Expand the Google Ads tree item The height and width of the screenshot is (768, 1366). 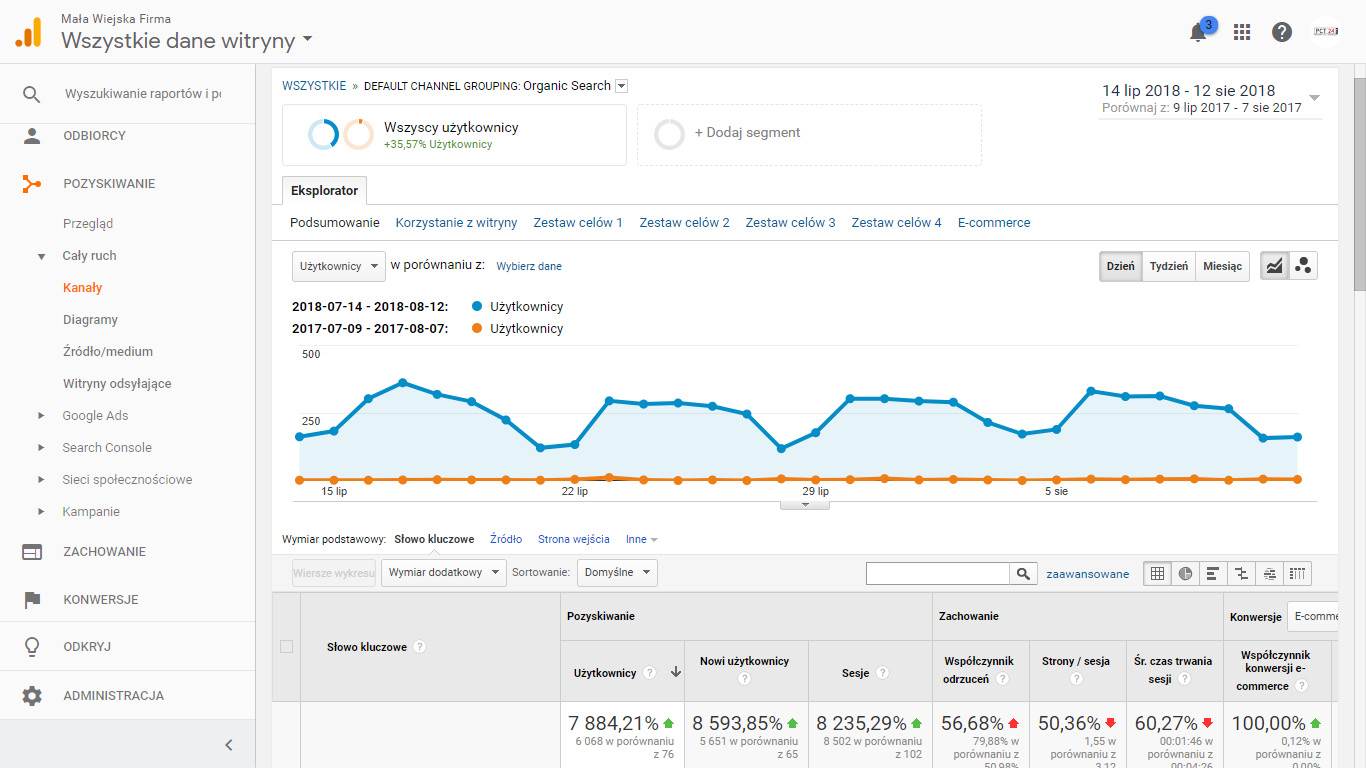41,416
